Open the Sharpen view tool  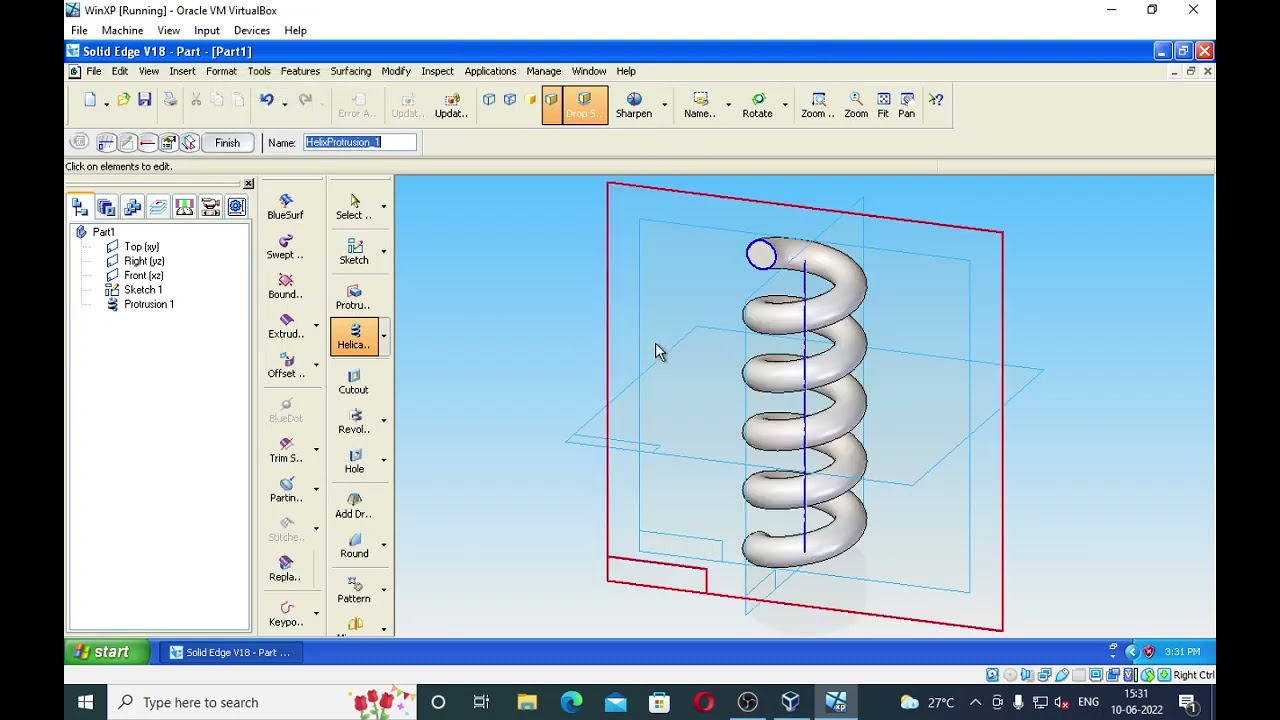pos(634,105)
